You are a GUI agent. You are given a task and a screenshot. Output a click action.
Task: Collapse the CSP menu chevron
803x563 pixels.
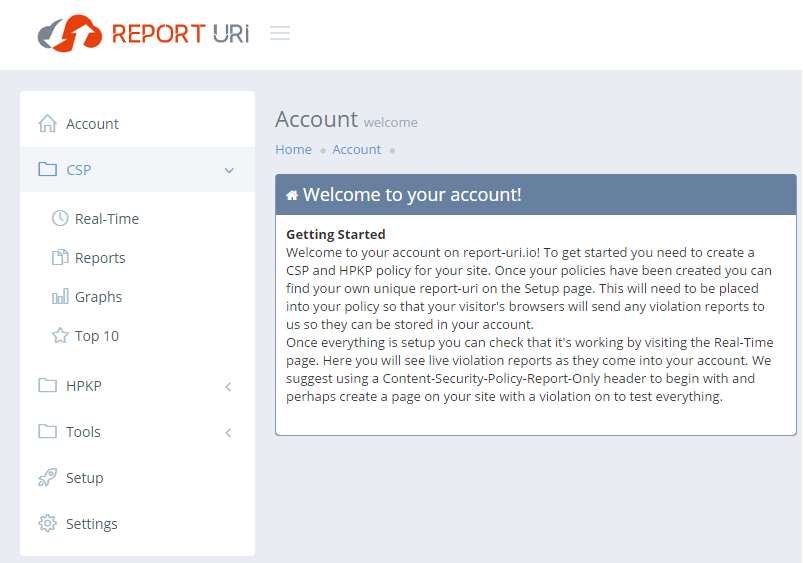coord(229,170)
